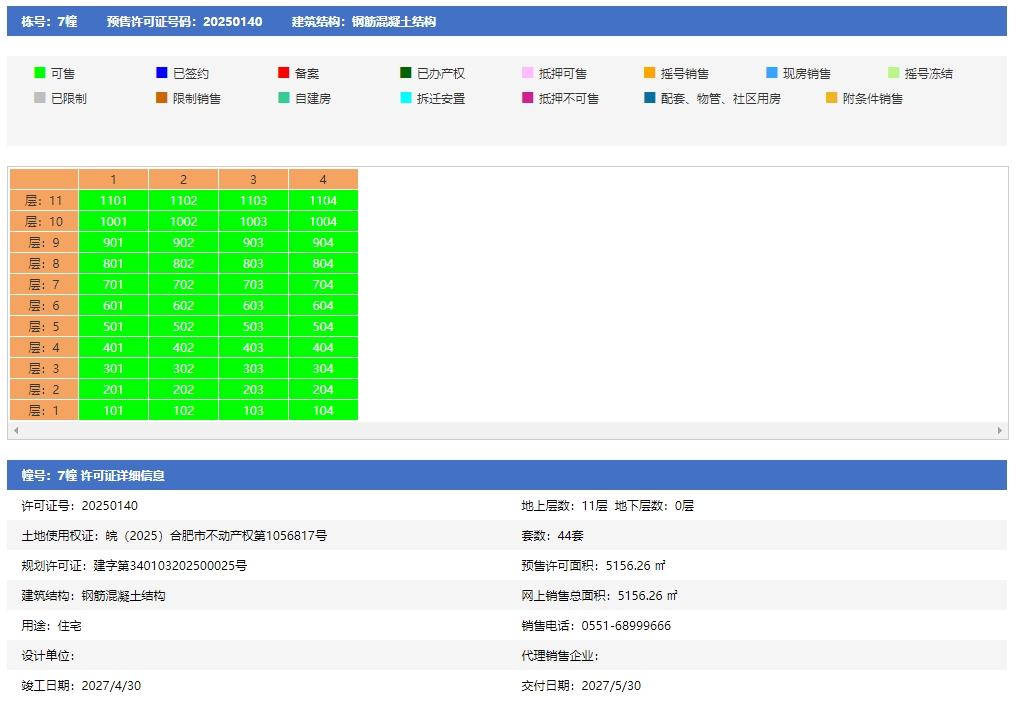Click row label 层: 6
Viewport: 1017px width, 709px height.
(44, 306)
